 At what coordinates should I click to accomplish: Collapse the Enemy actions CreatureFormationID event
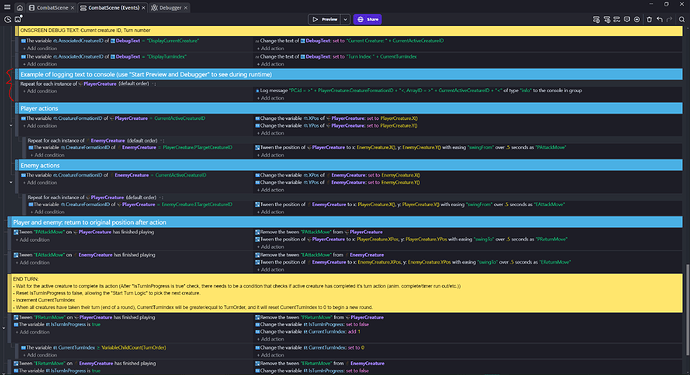point(11,182)
